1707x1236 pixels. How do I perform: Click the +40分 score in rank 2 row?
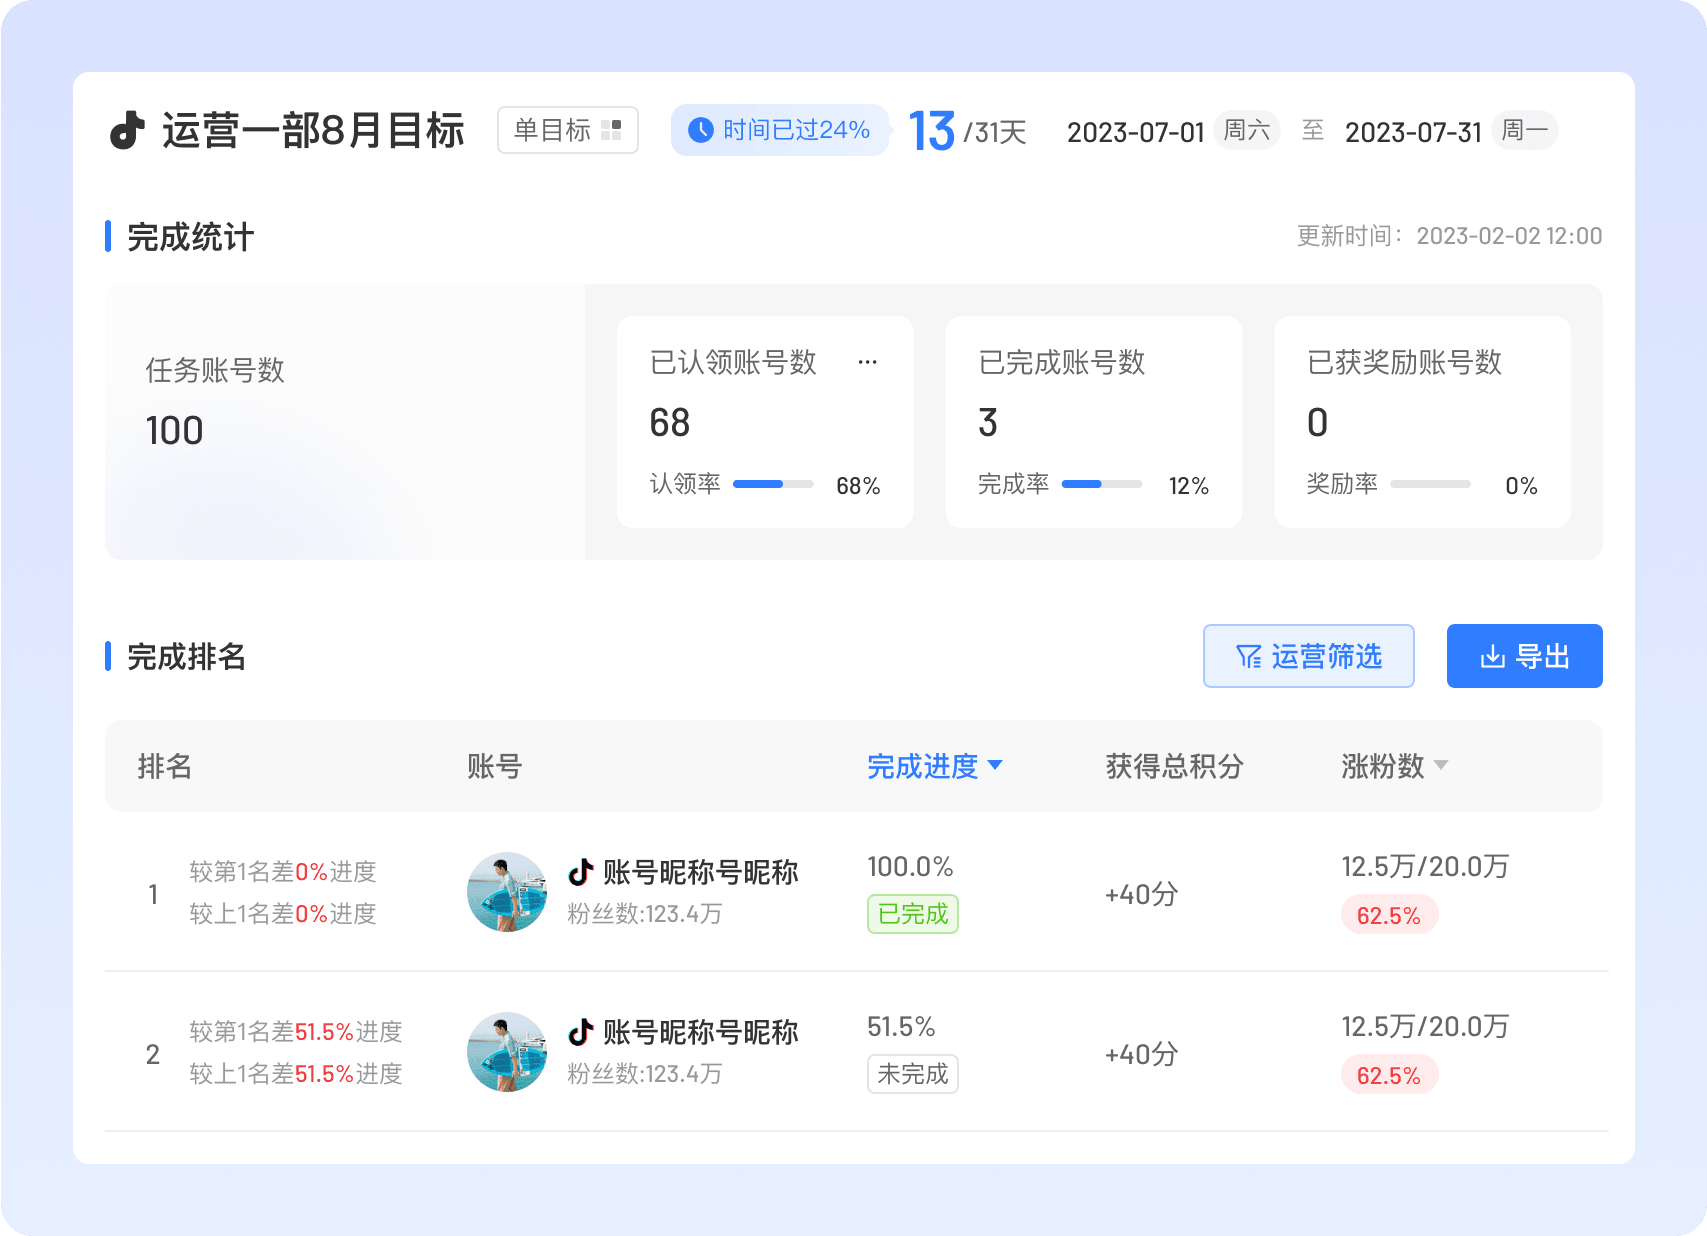pos(1142,1054)
